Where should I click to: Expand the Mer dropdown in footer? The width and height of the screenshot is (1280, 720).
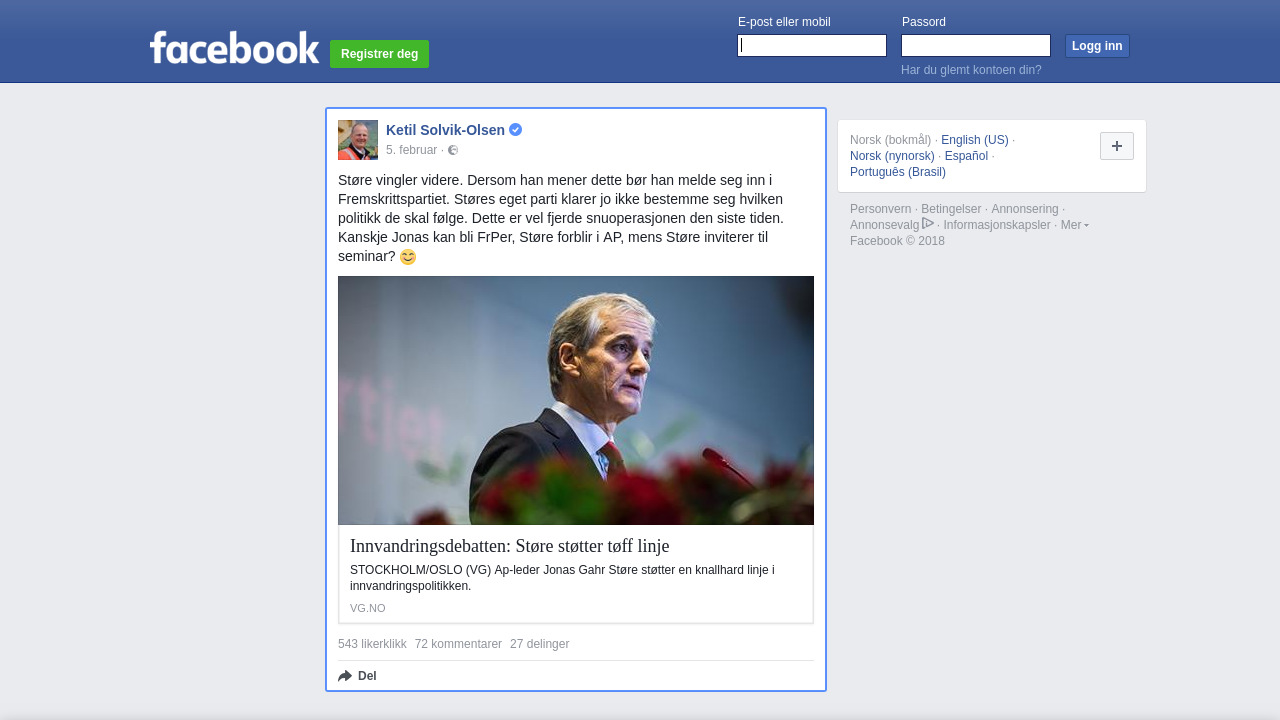(1074, 225)
